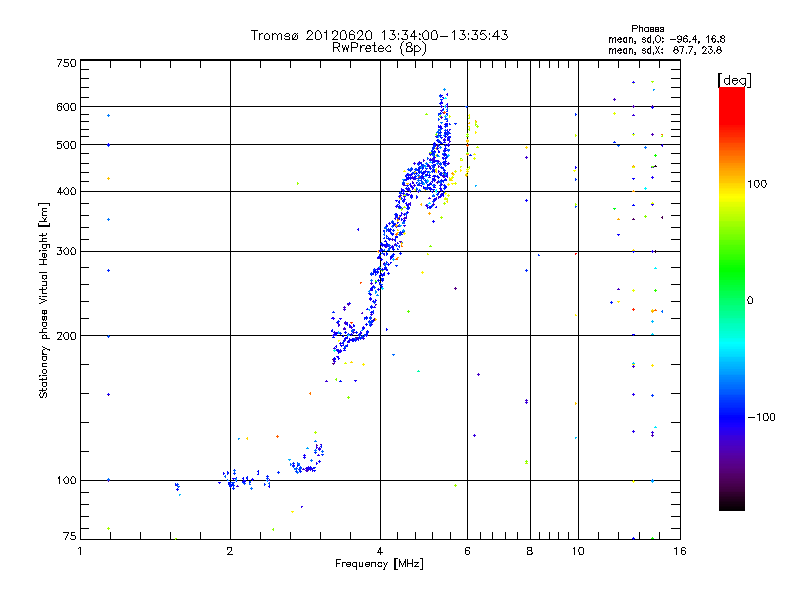The width and height of the screenshot is (800, 600).
Task: Click the y-axis tick label '600'
Action: coord(66,107)
